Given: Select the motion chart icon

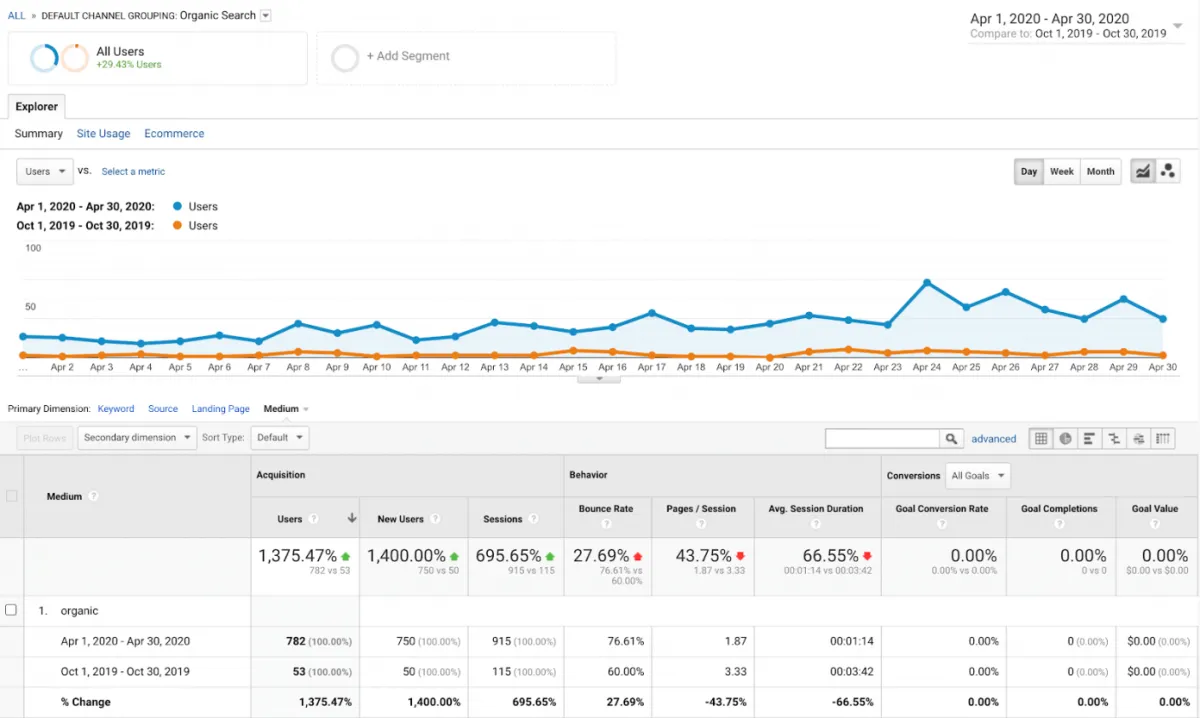Looking at the screenshot, I should tap(1167, 171).
